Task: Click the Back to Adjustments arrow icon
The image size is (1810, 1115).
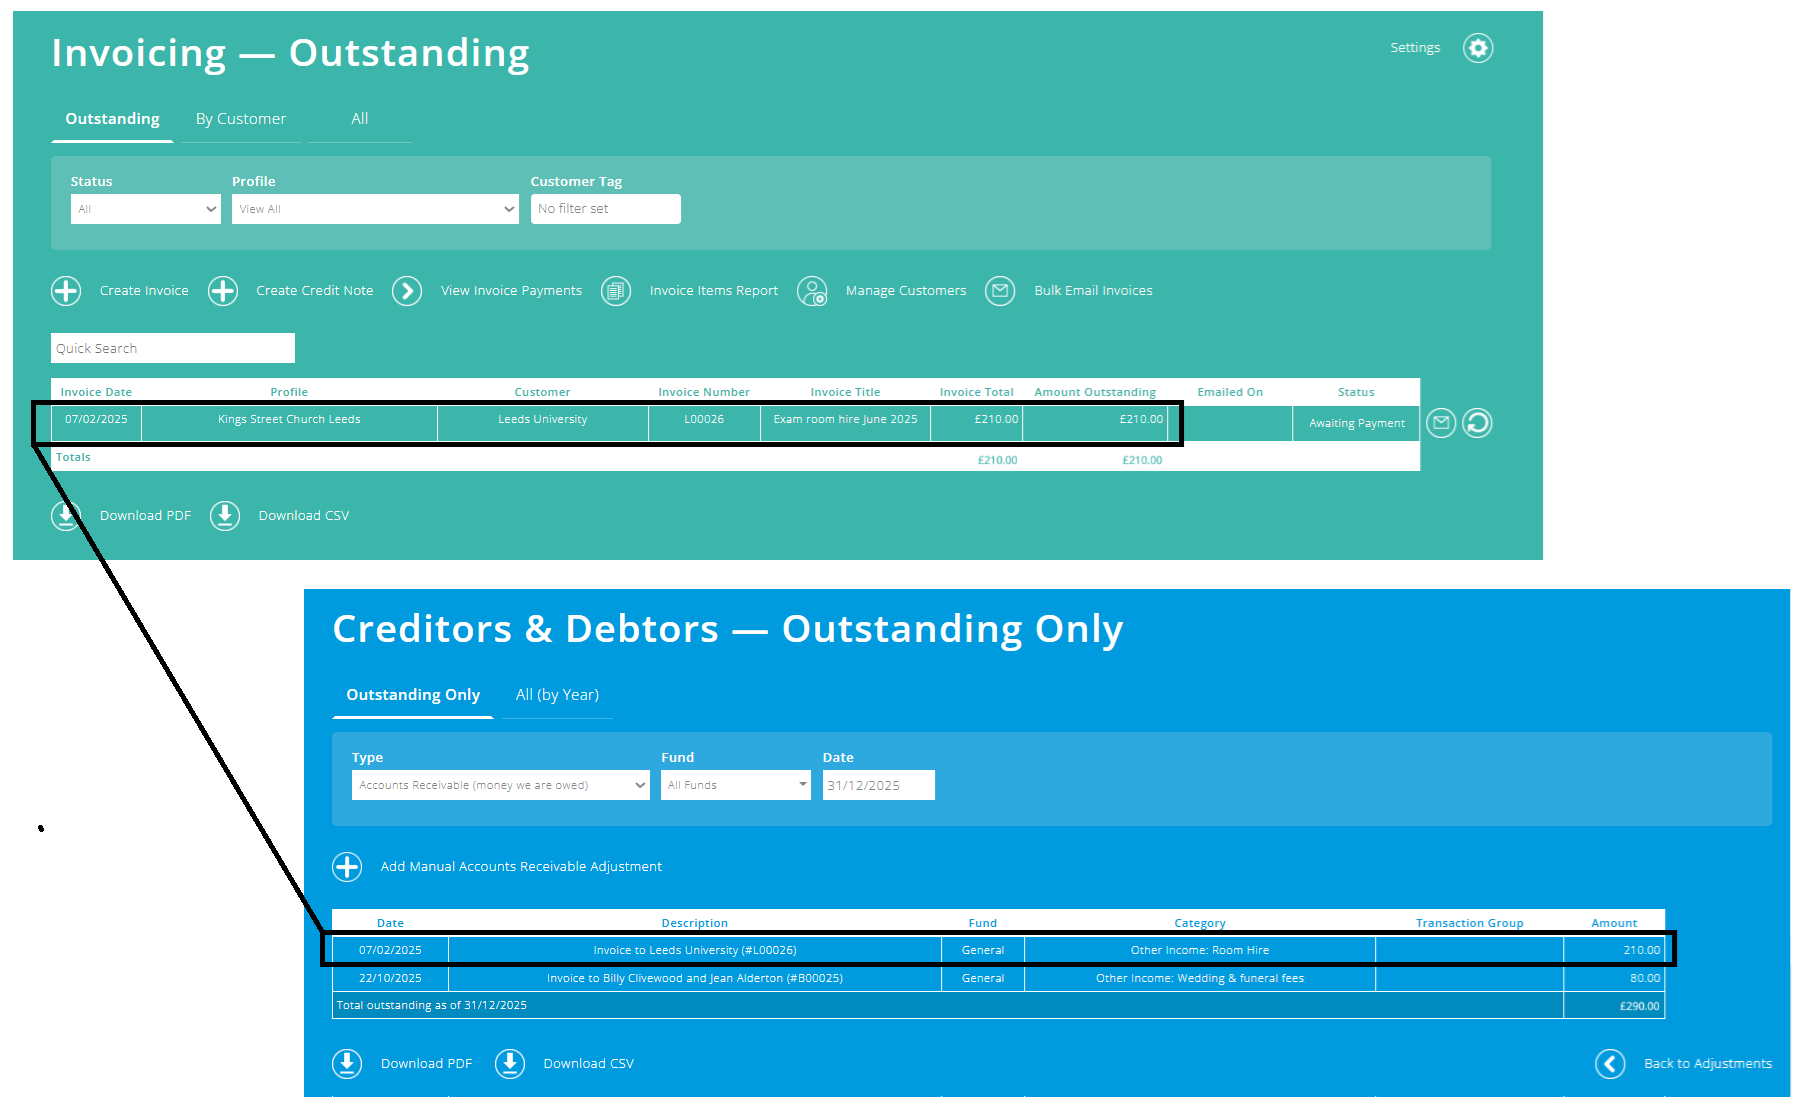Action: click(1610, 1064)
